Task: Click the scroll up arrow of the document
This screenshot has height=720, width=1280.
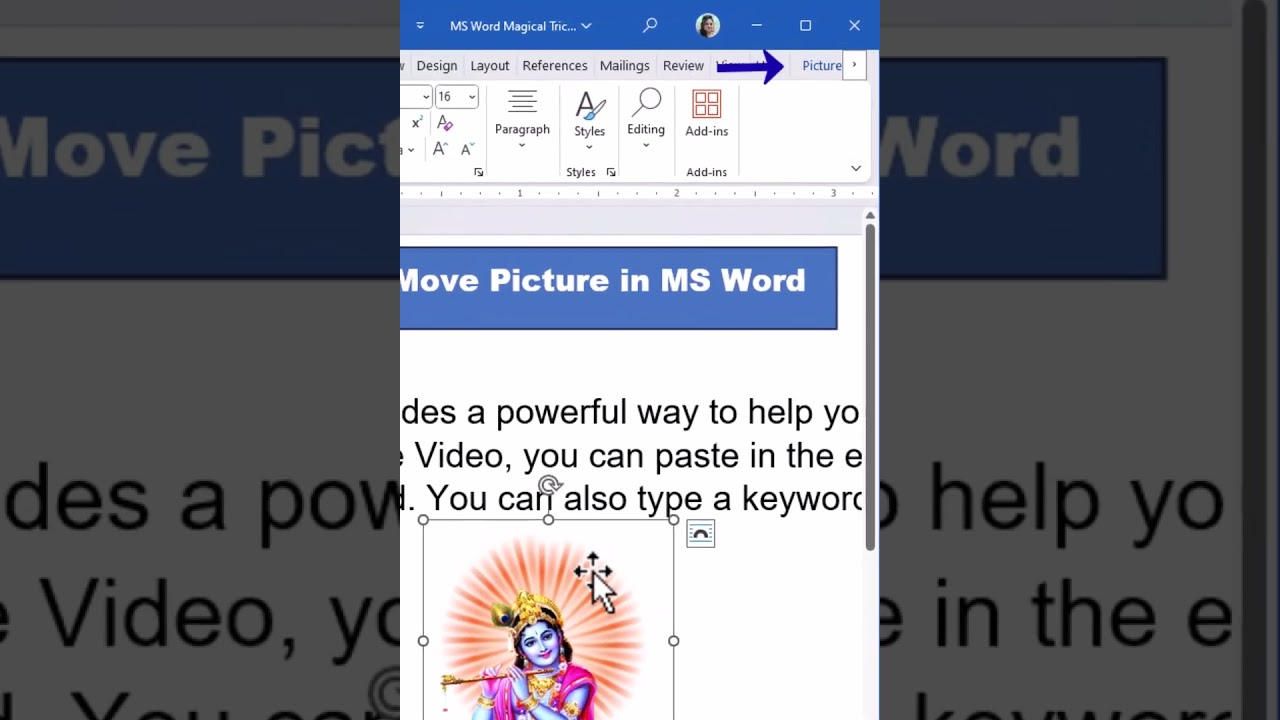Action: 870,215
